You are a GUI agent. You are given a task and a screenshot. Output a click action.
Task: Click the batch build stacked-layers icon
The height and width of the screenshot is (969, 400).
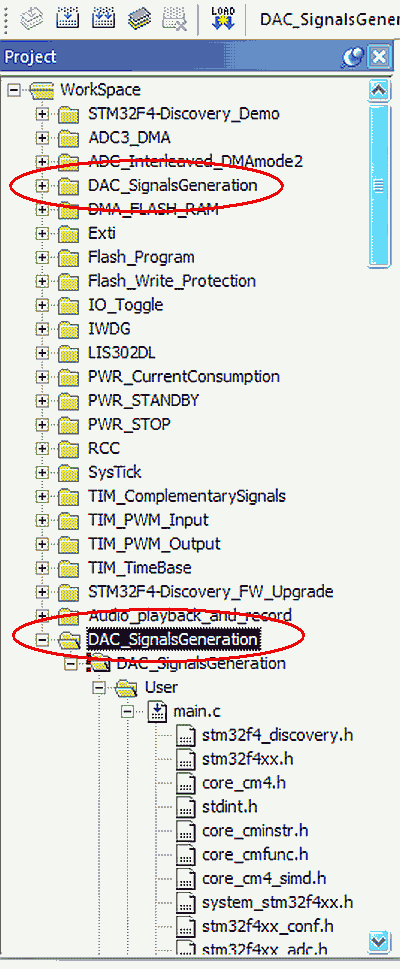140,18
